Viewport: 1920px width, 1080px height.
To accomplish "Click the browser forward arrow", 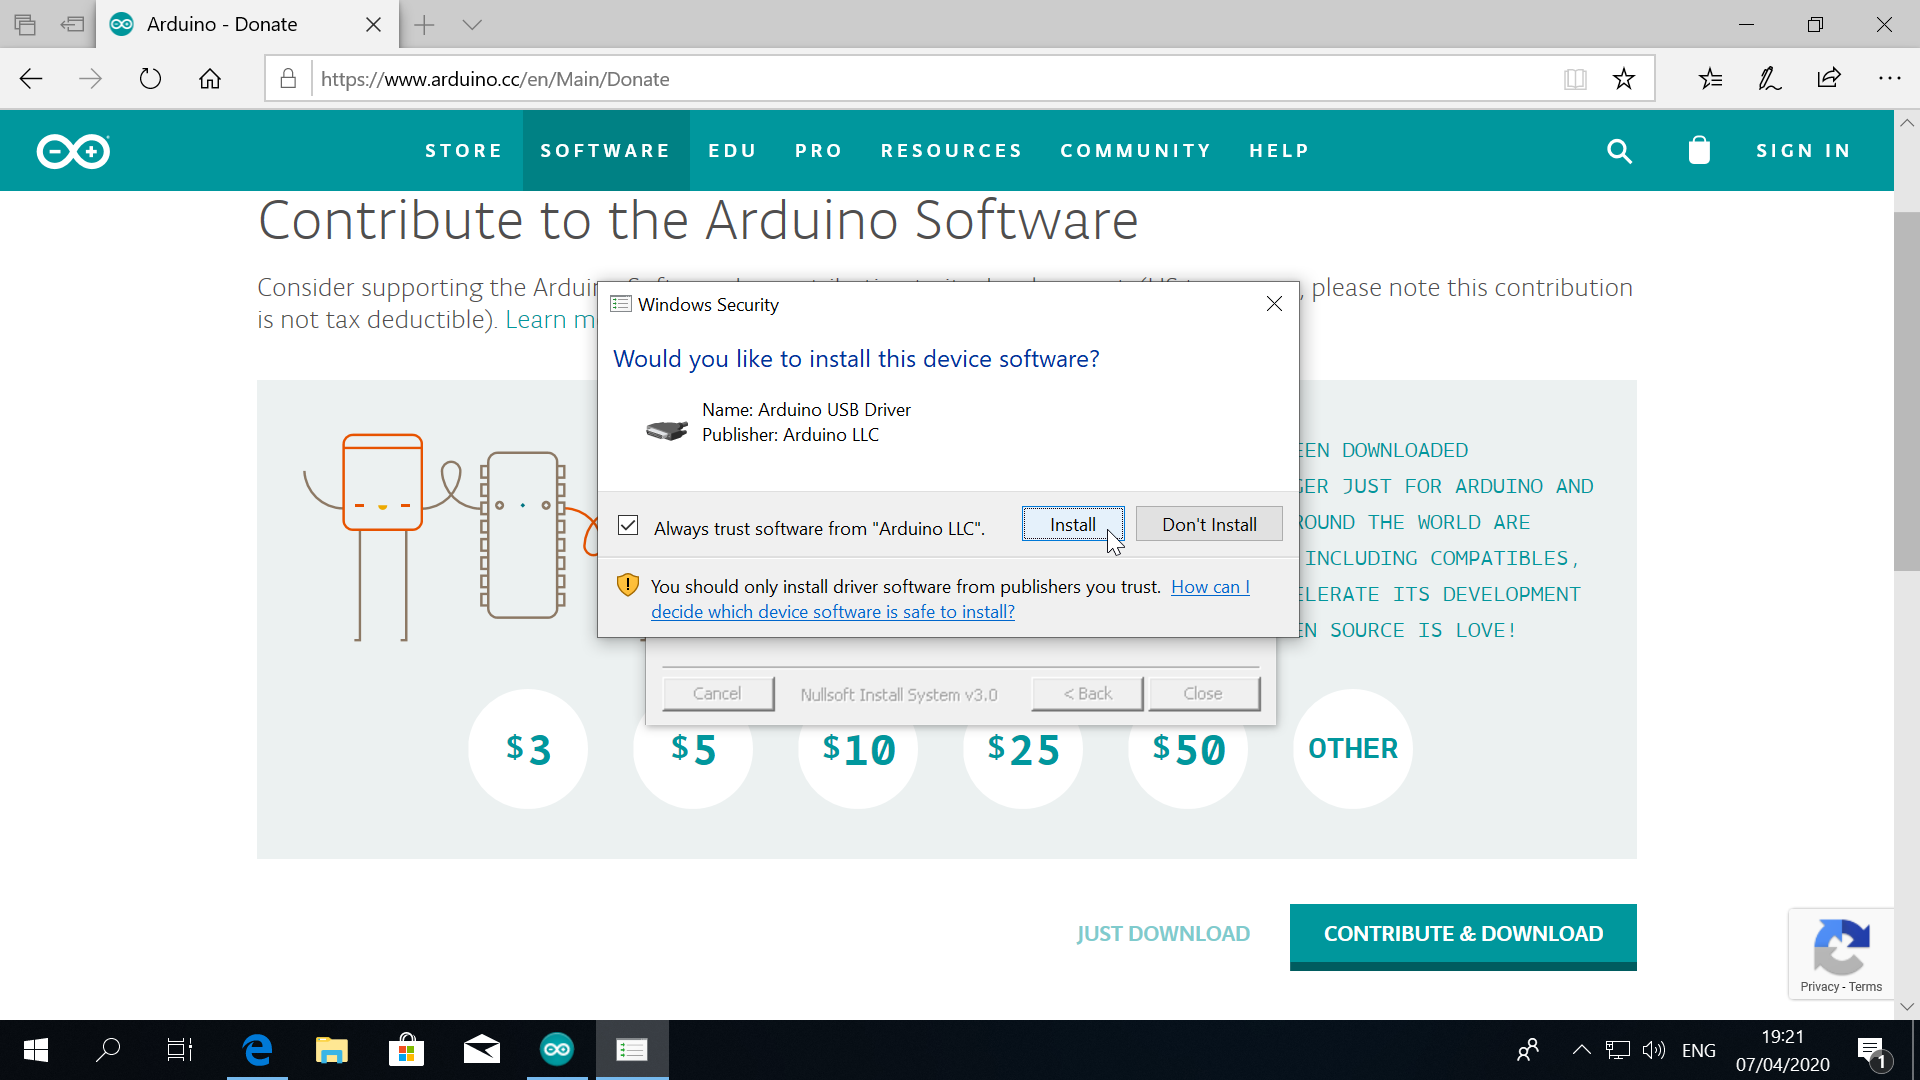I will 91,79.
